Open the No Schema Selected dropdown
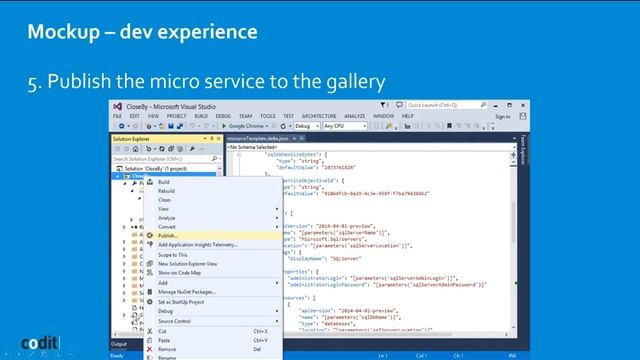The width and height of the screenshot is (640, 360). tap(371, 147)
